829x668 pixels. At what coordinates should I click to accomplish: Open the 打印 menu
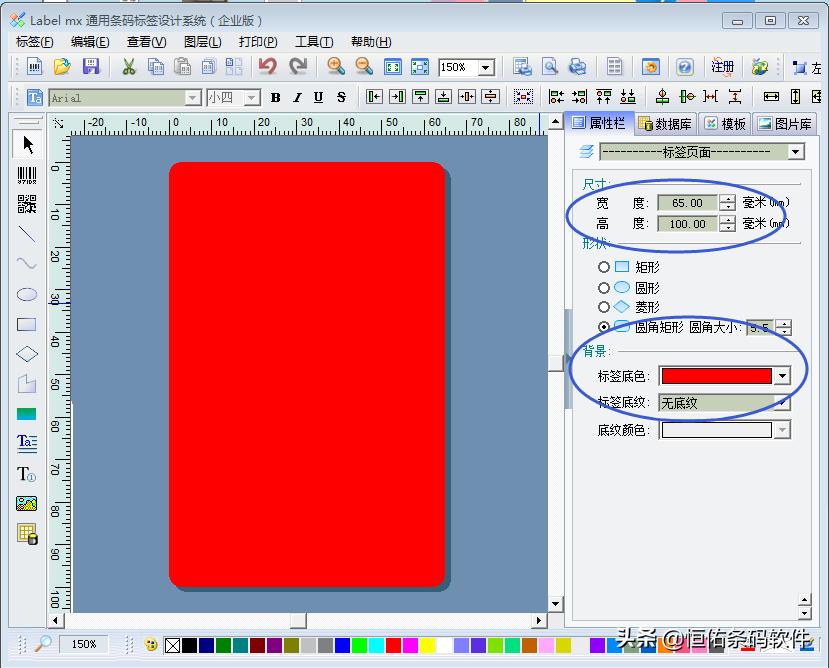point(257,41)
